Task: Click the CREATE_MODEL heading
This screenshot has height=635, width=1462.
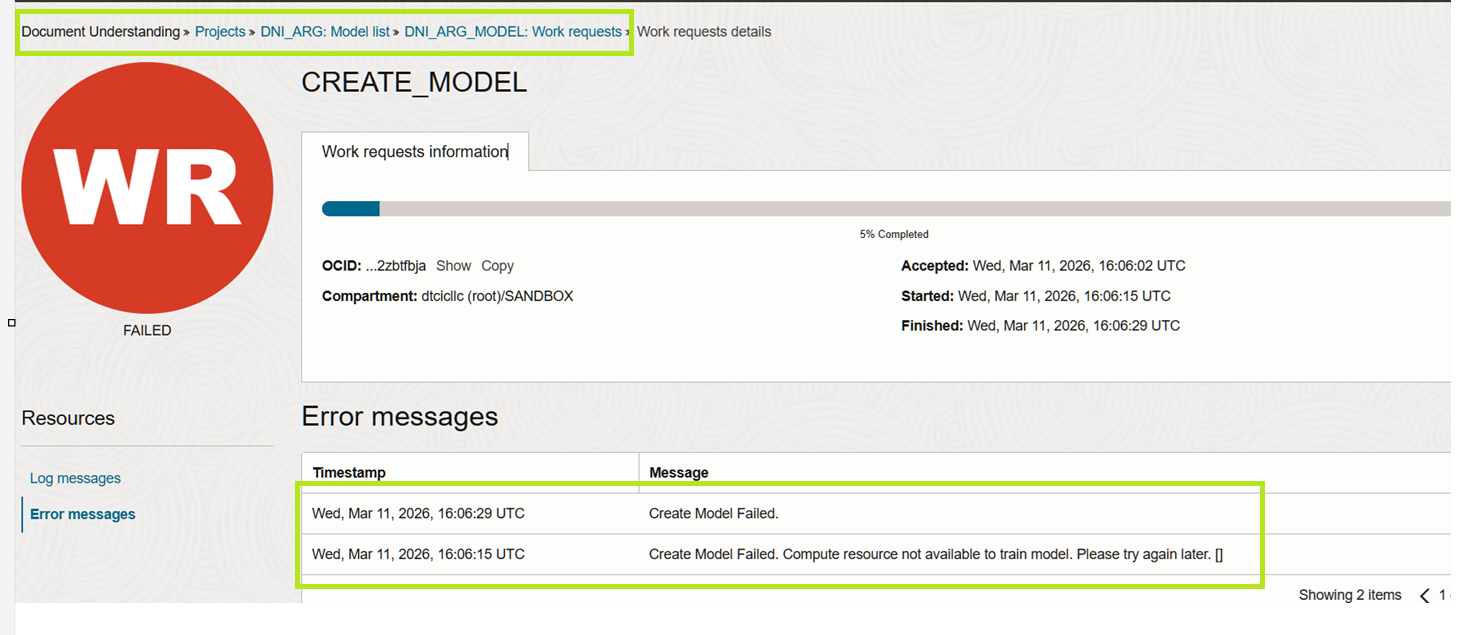Action: click(x=414, y=83)
